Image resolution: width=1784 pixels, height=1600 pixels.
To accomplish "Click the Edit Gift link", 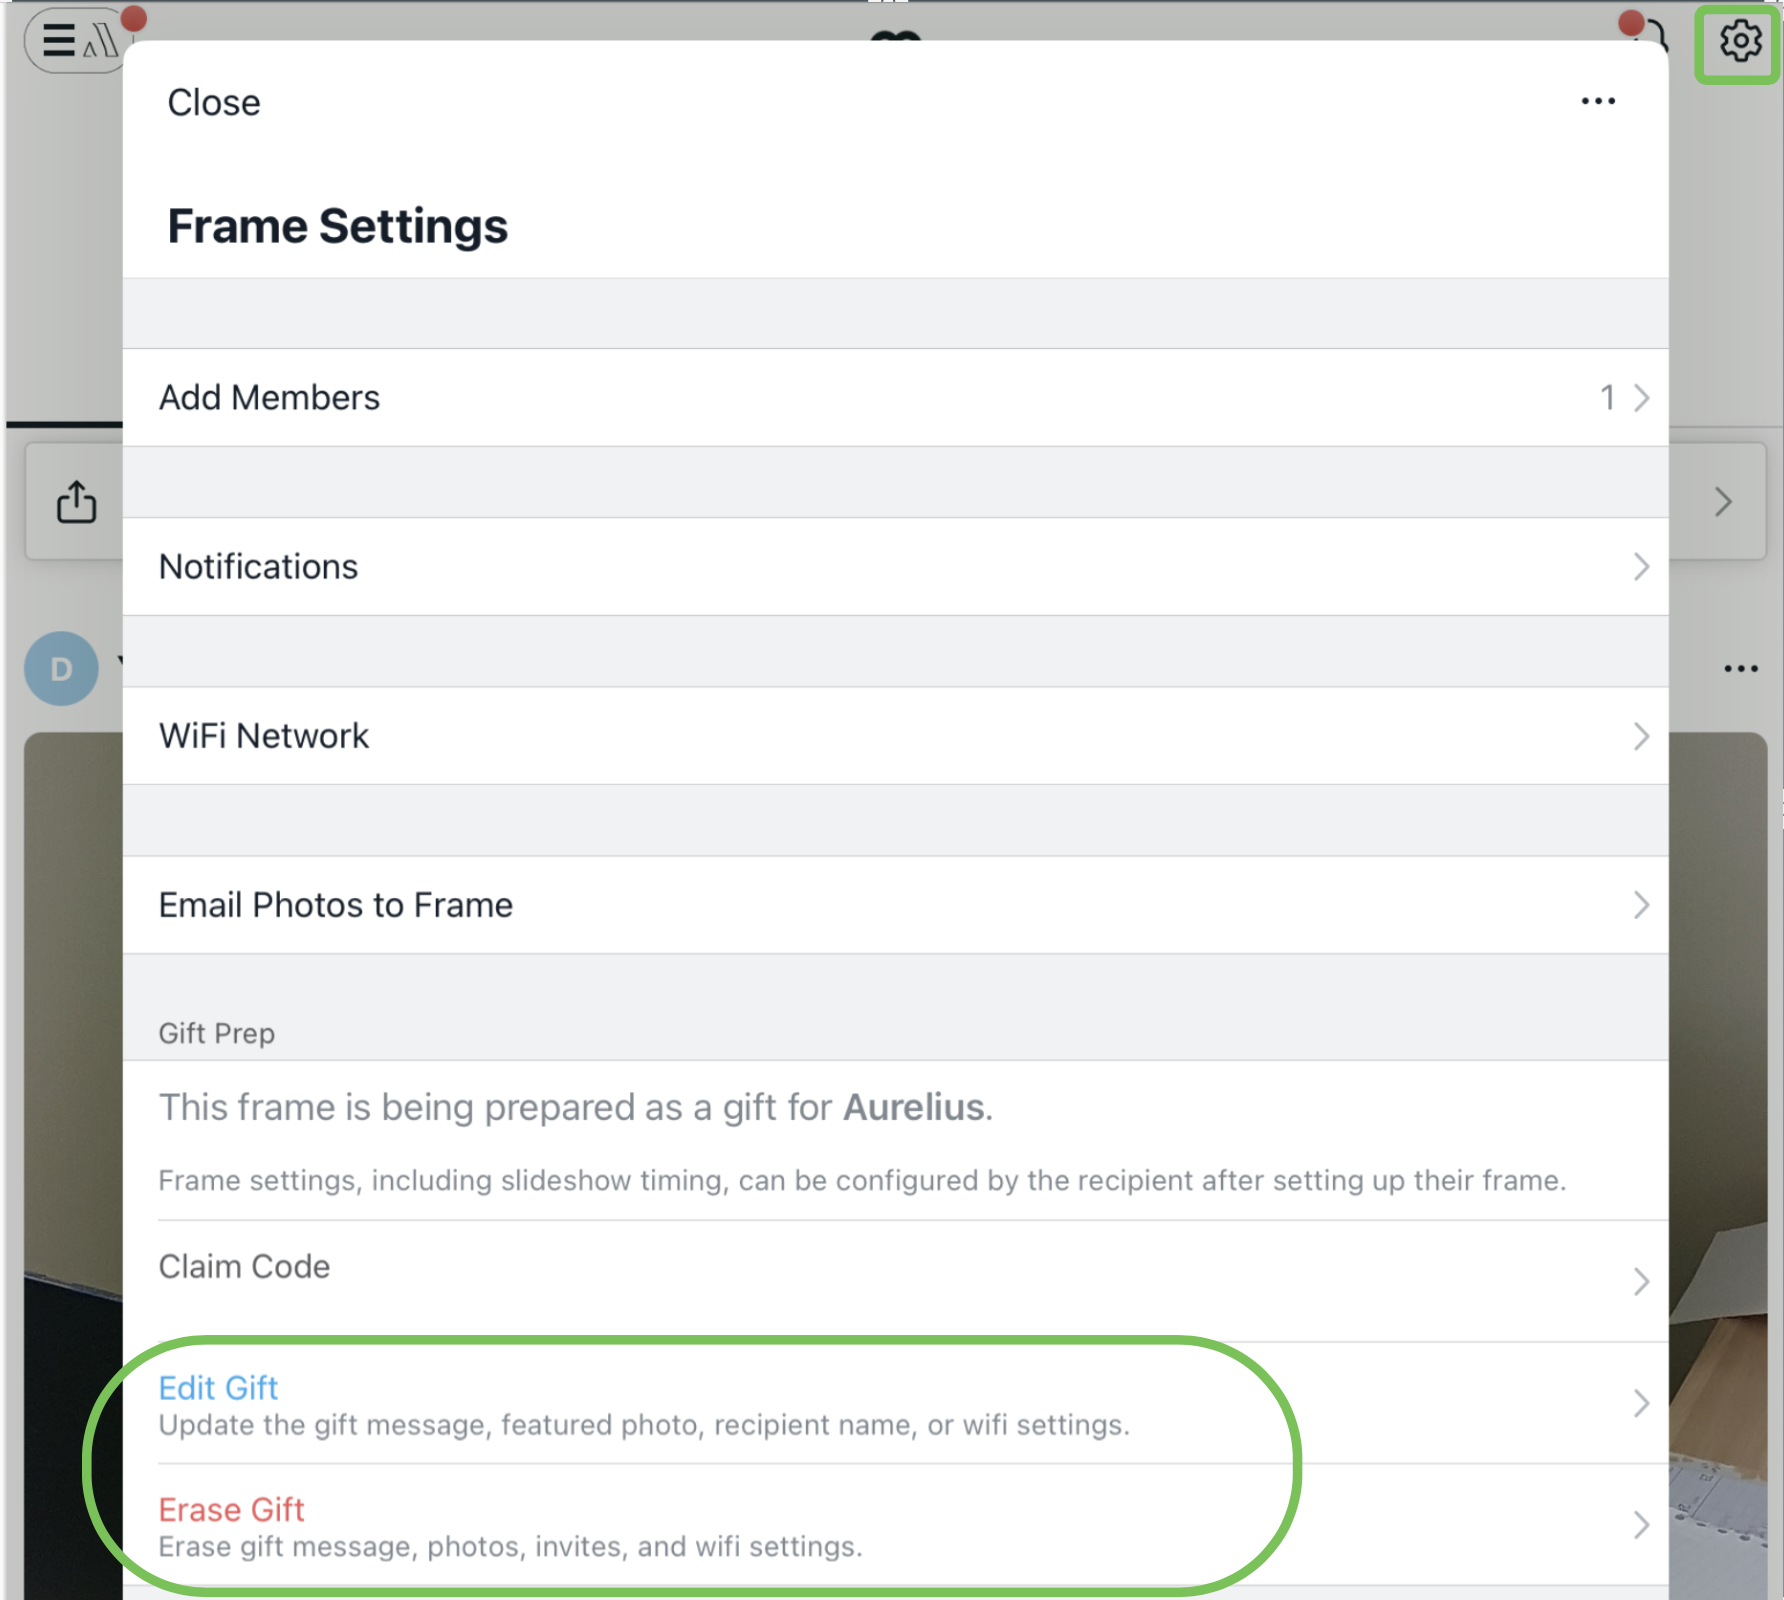I will [x=218, y=1388].
